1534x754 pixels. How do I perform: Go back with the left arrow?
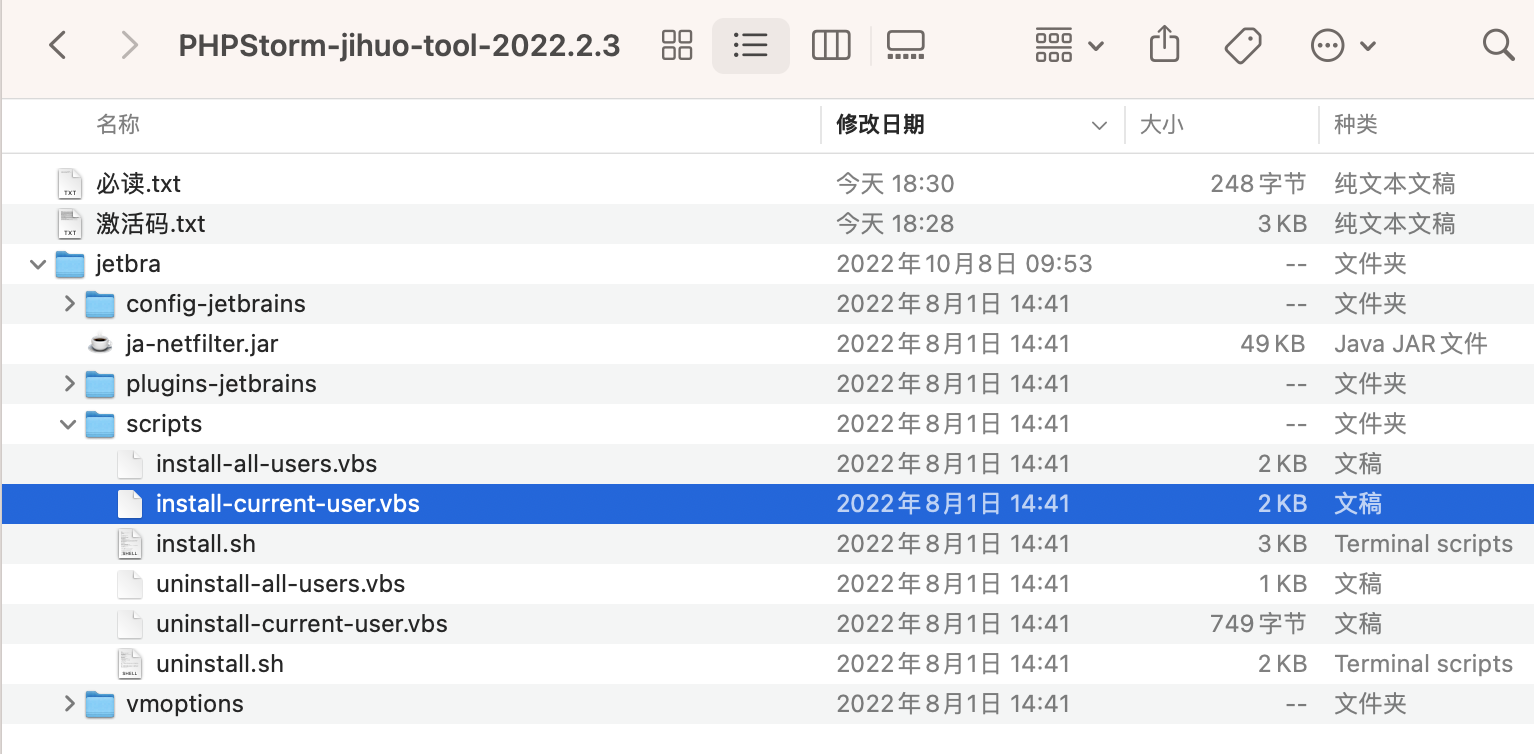58,45
